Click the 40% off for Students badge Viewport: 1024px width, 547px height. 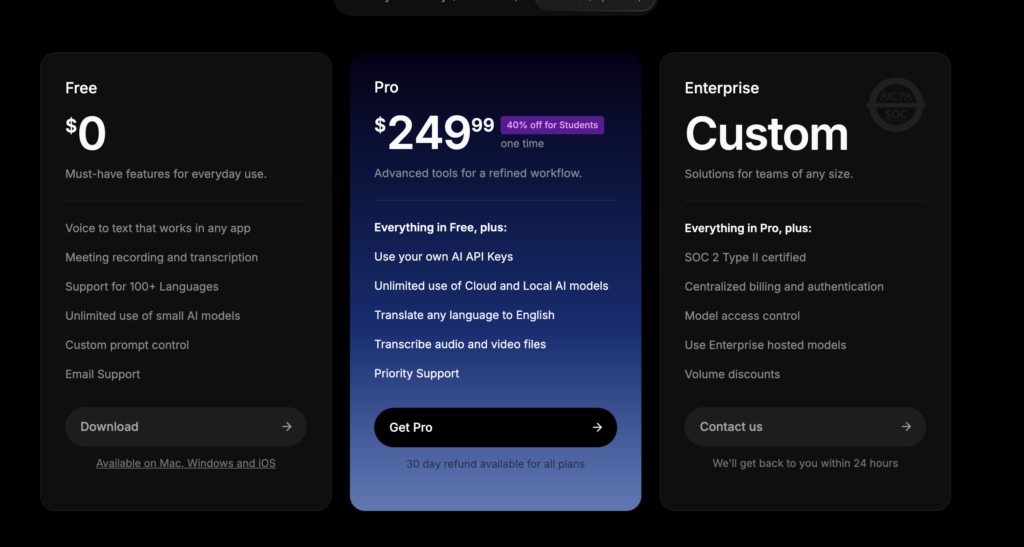click(x=552, y=125)
